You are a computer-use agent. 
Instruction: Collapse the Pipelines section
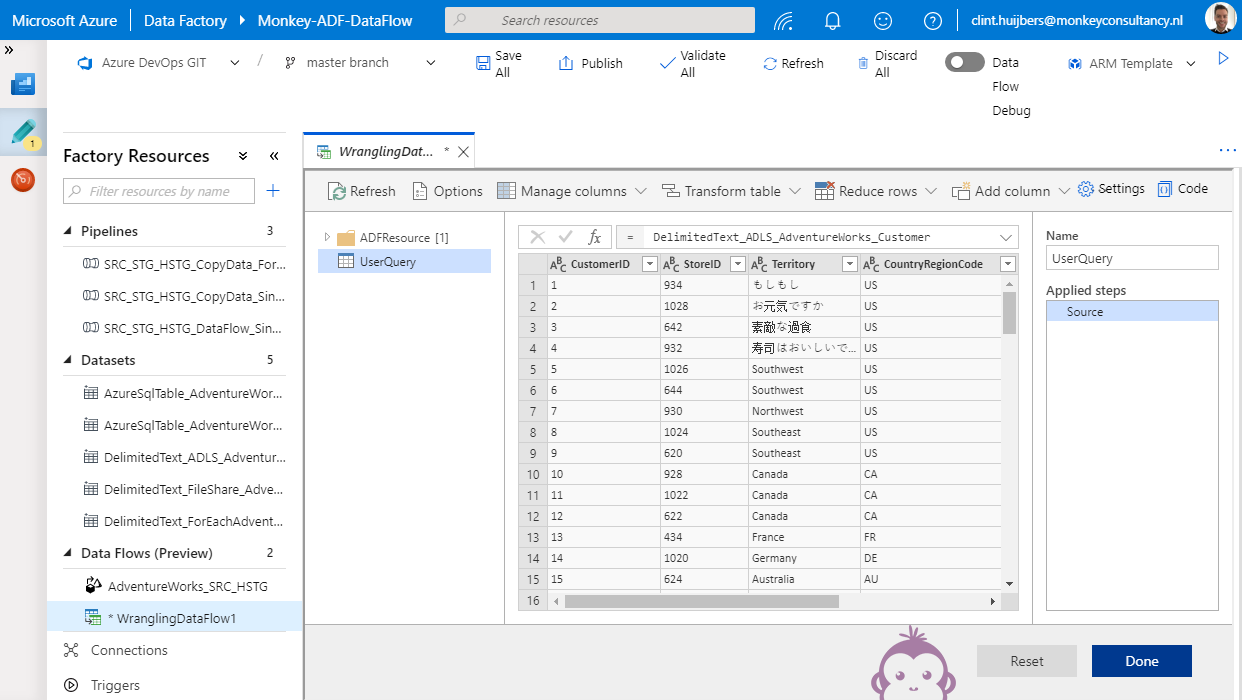pyautogui.click(x=68, y=231)
